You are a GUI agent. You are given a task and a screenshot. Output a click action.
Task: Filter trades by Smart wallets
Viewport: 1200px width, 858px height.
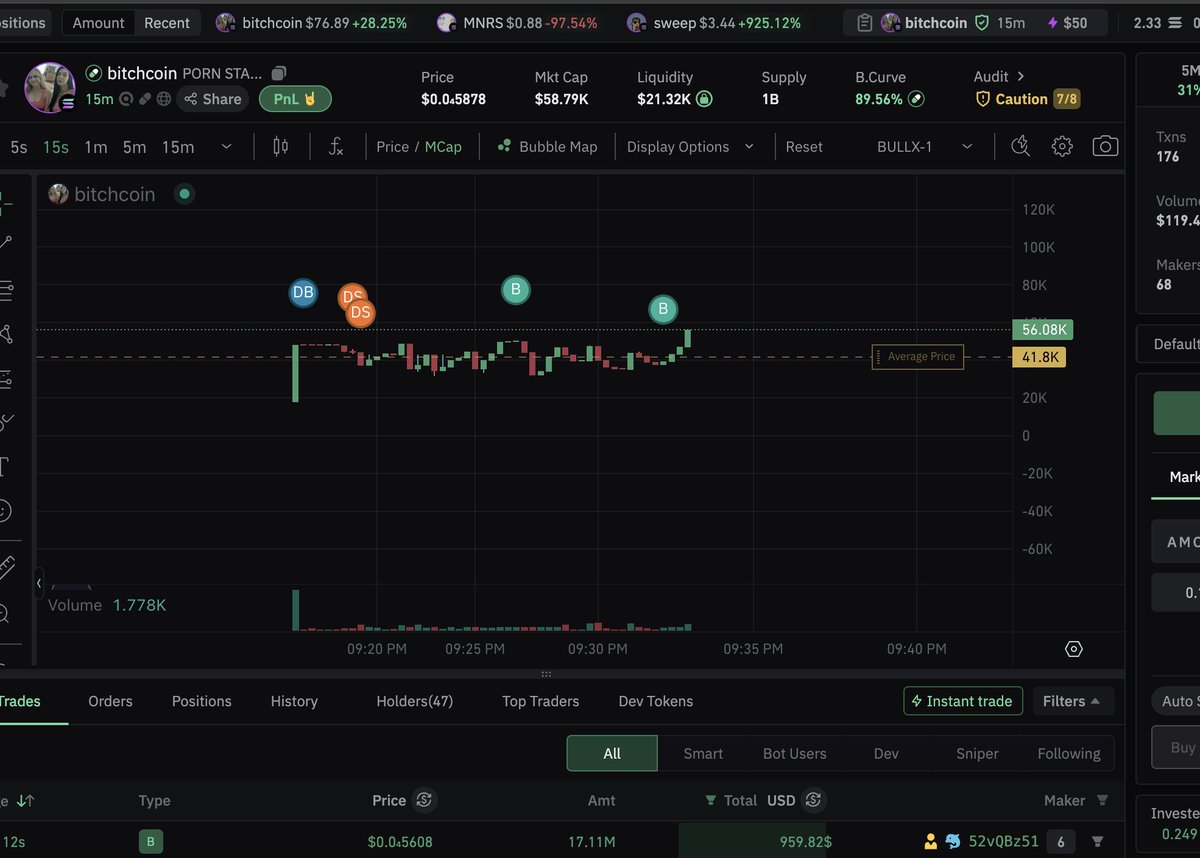point(703,753)
